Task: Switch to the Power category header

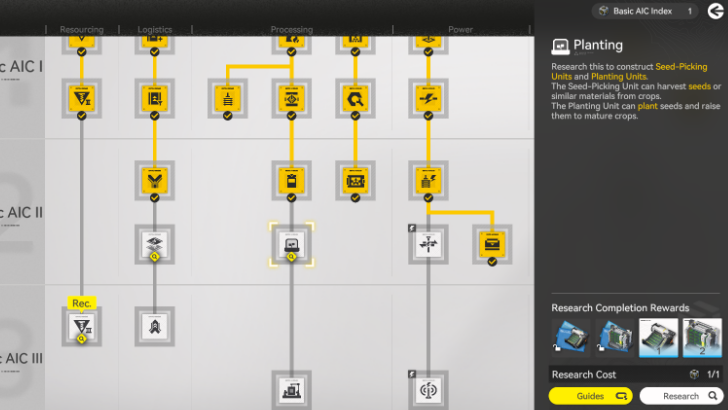Action: (460, 30)
